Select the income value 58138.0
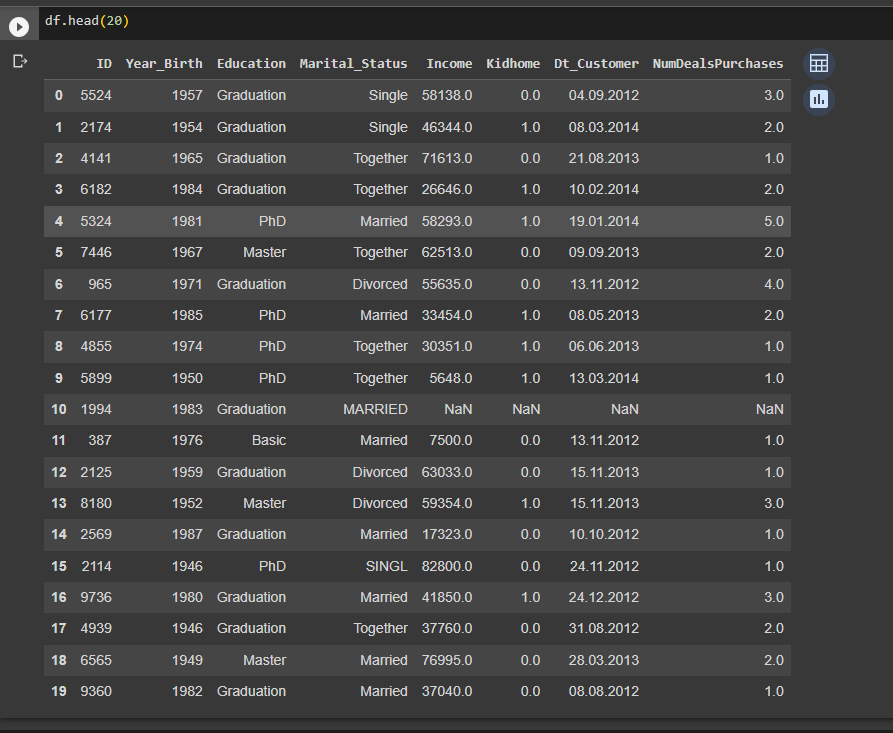The image size is (893, 733). [x=446, y=95]
